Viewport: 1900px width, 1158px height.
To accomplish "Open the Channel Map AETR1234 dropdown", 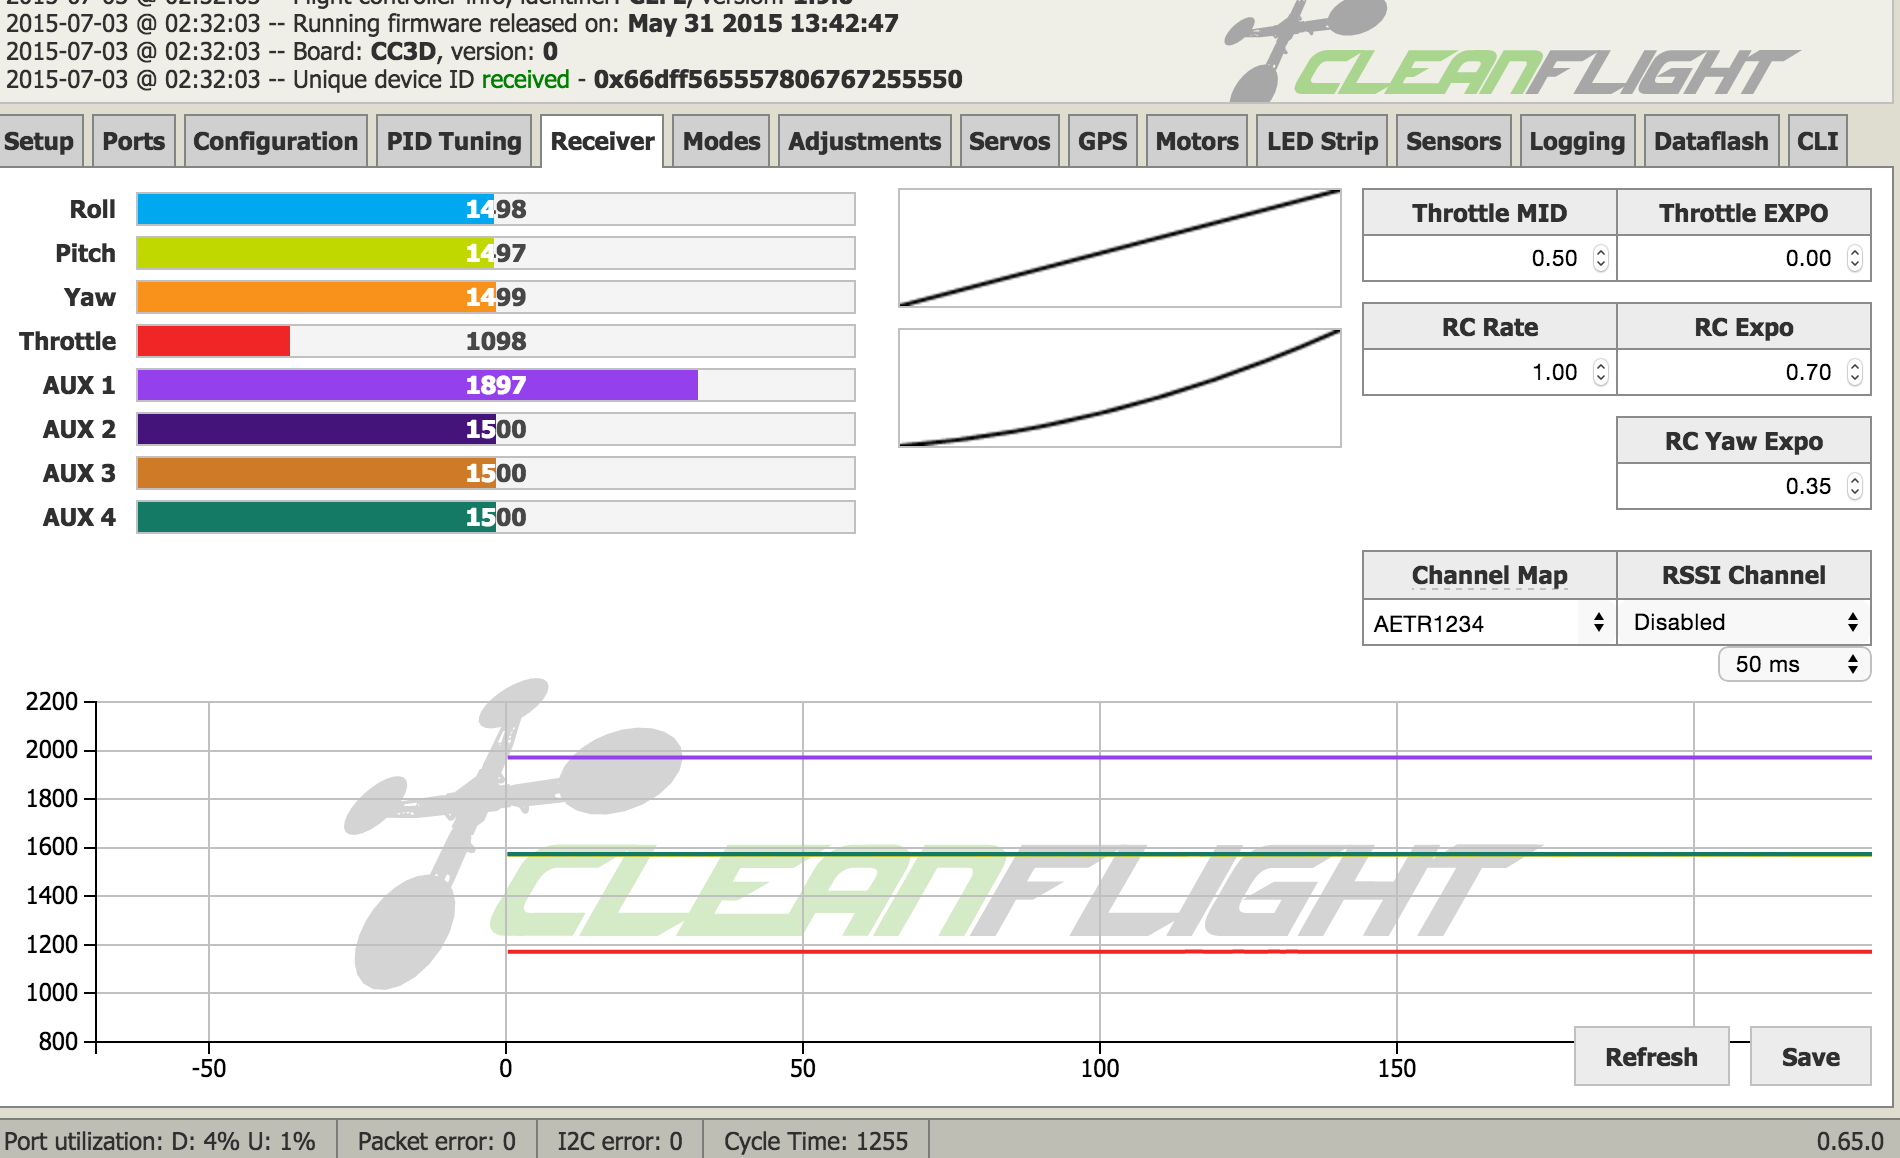I will 1489,623.
